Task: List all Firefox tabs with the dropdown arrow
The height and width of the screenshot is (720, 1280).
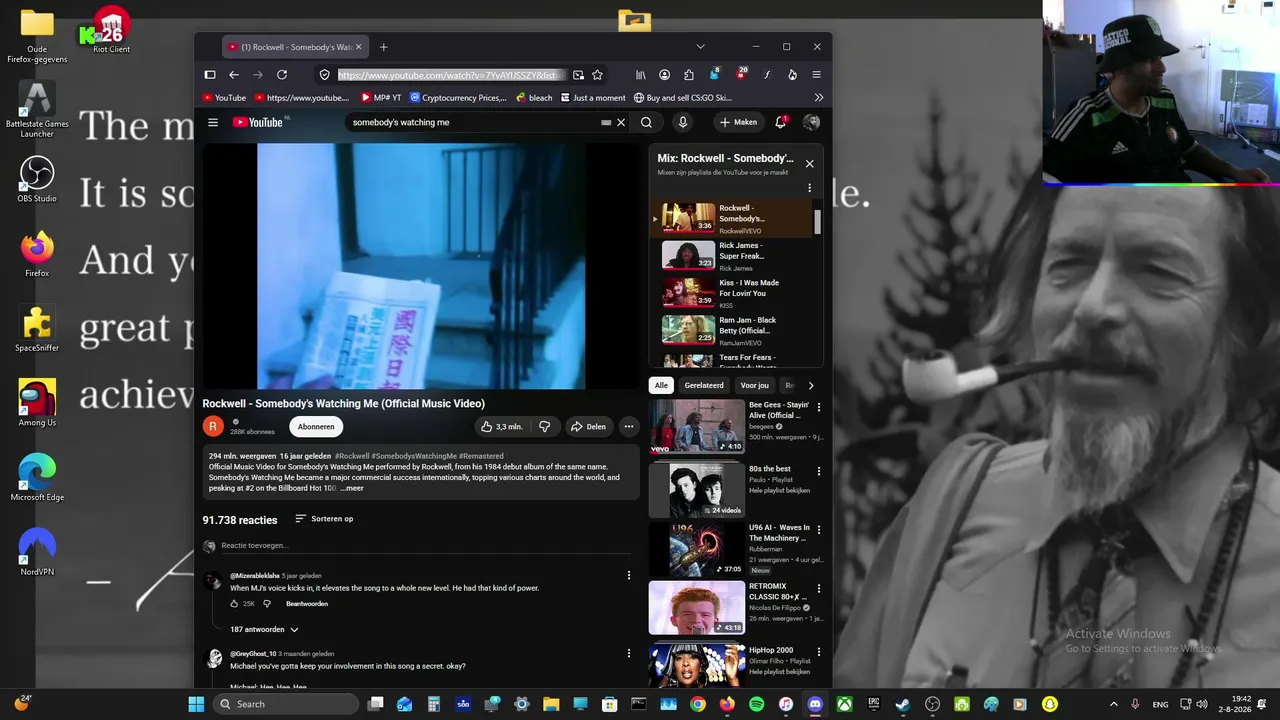Action: (x=700, y=47)
